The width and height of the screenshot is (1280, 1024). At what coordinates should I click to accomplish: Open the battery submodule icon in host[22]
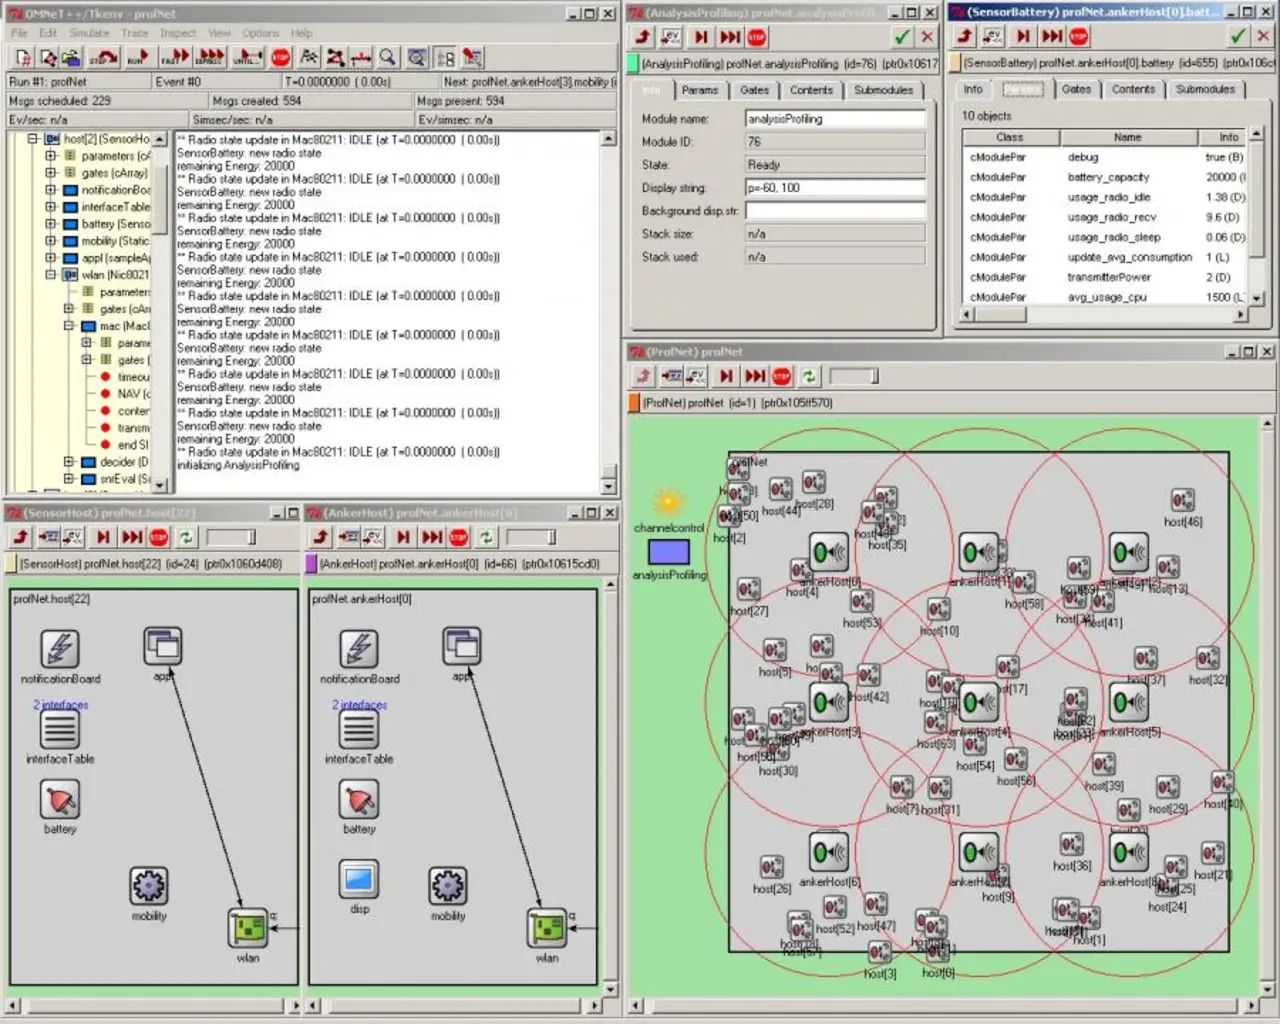[x=60, y=800]
